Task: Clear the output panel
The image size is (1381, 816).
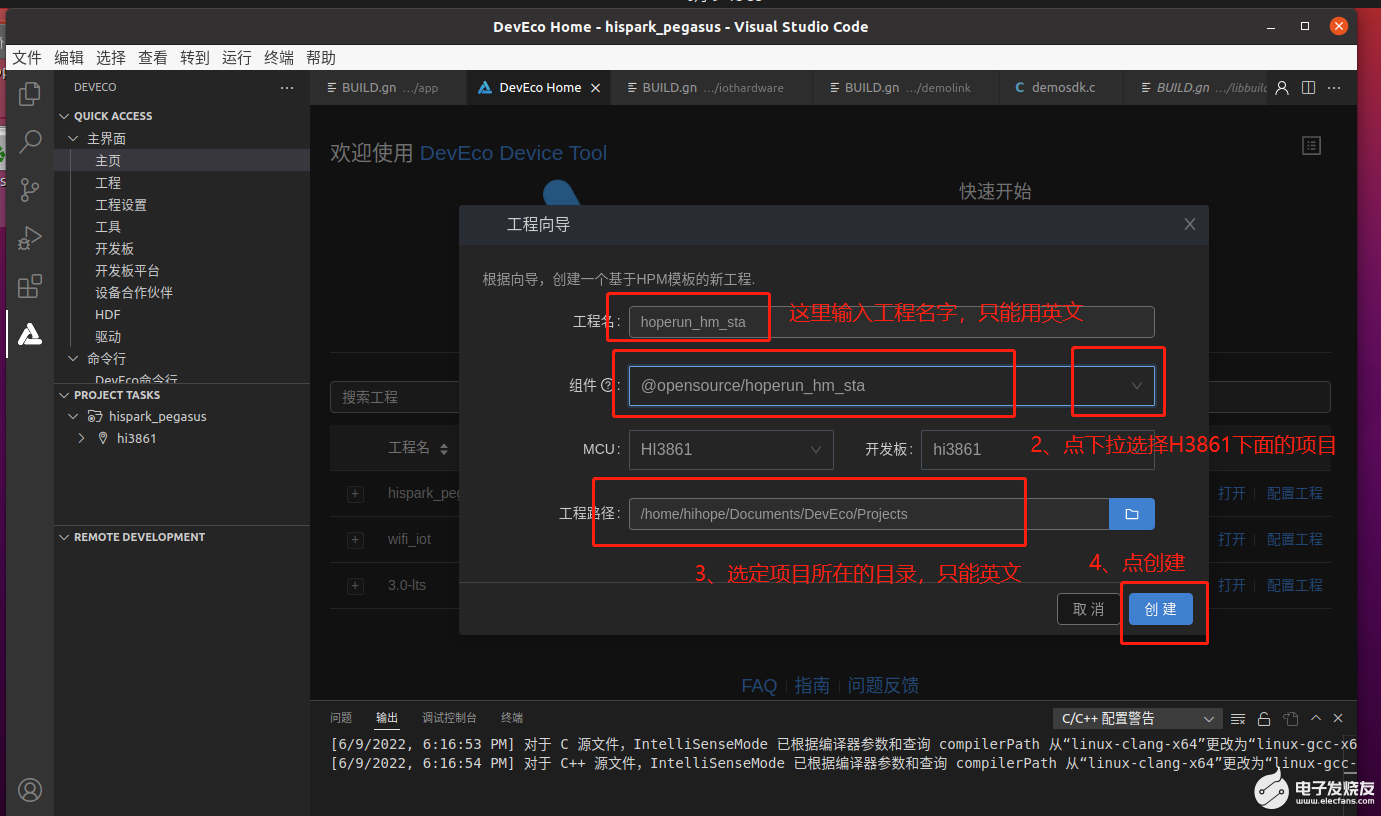Action: [1238, 718]
